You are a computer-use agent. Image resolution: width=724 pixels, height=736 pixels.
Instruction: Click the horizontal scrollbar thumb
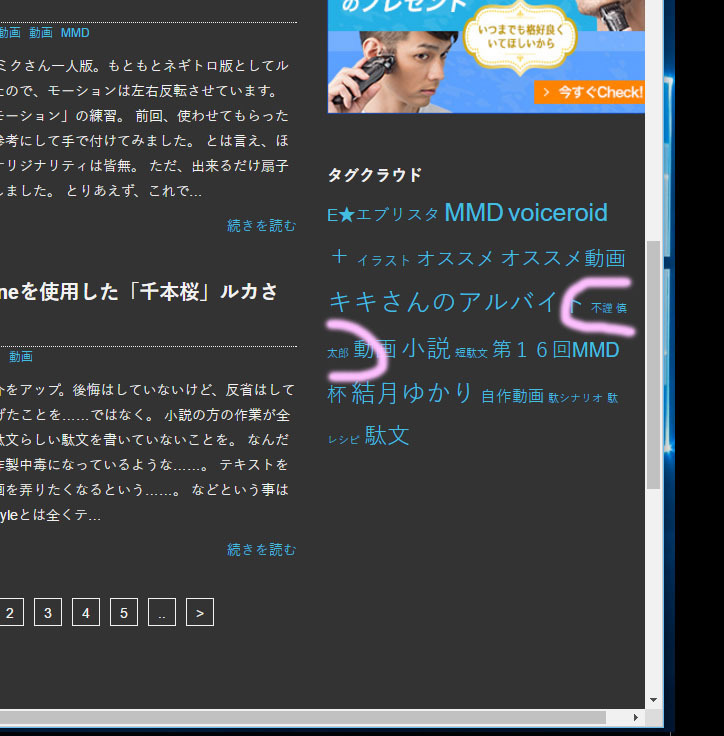pos(303,717)
